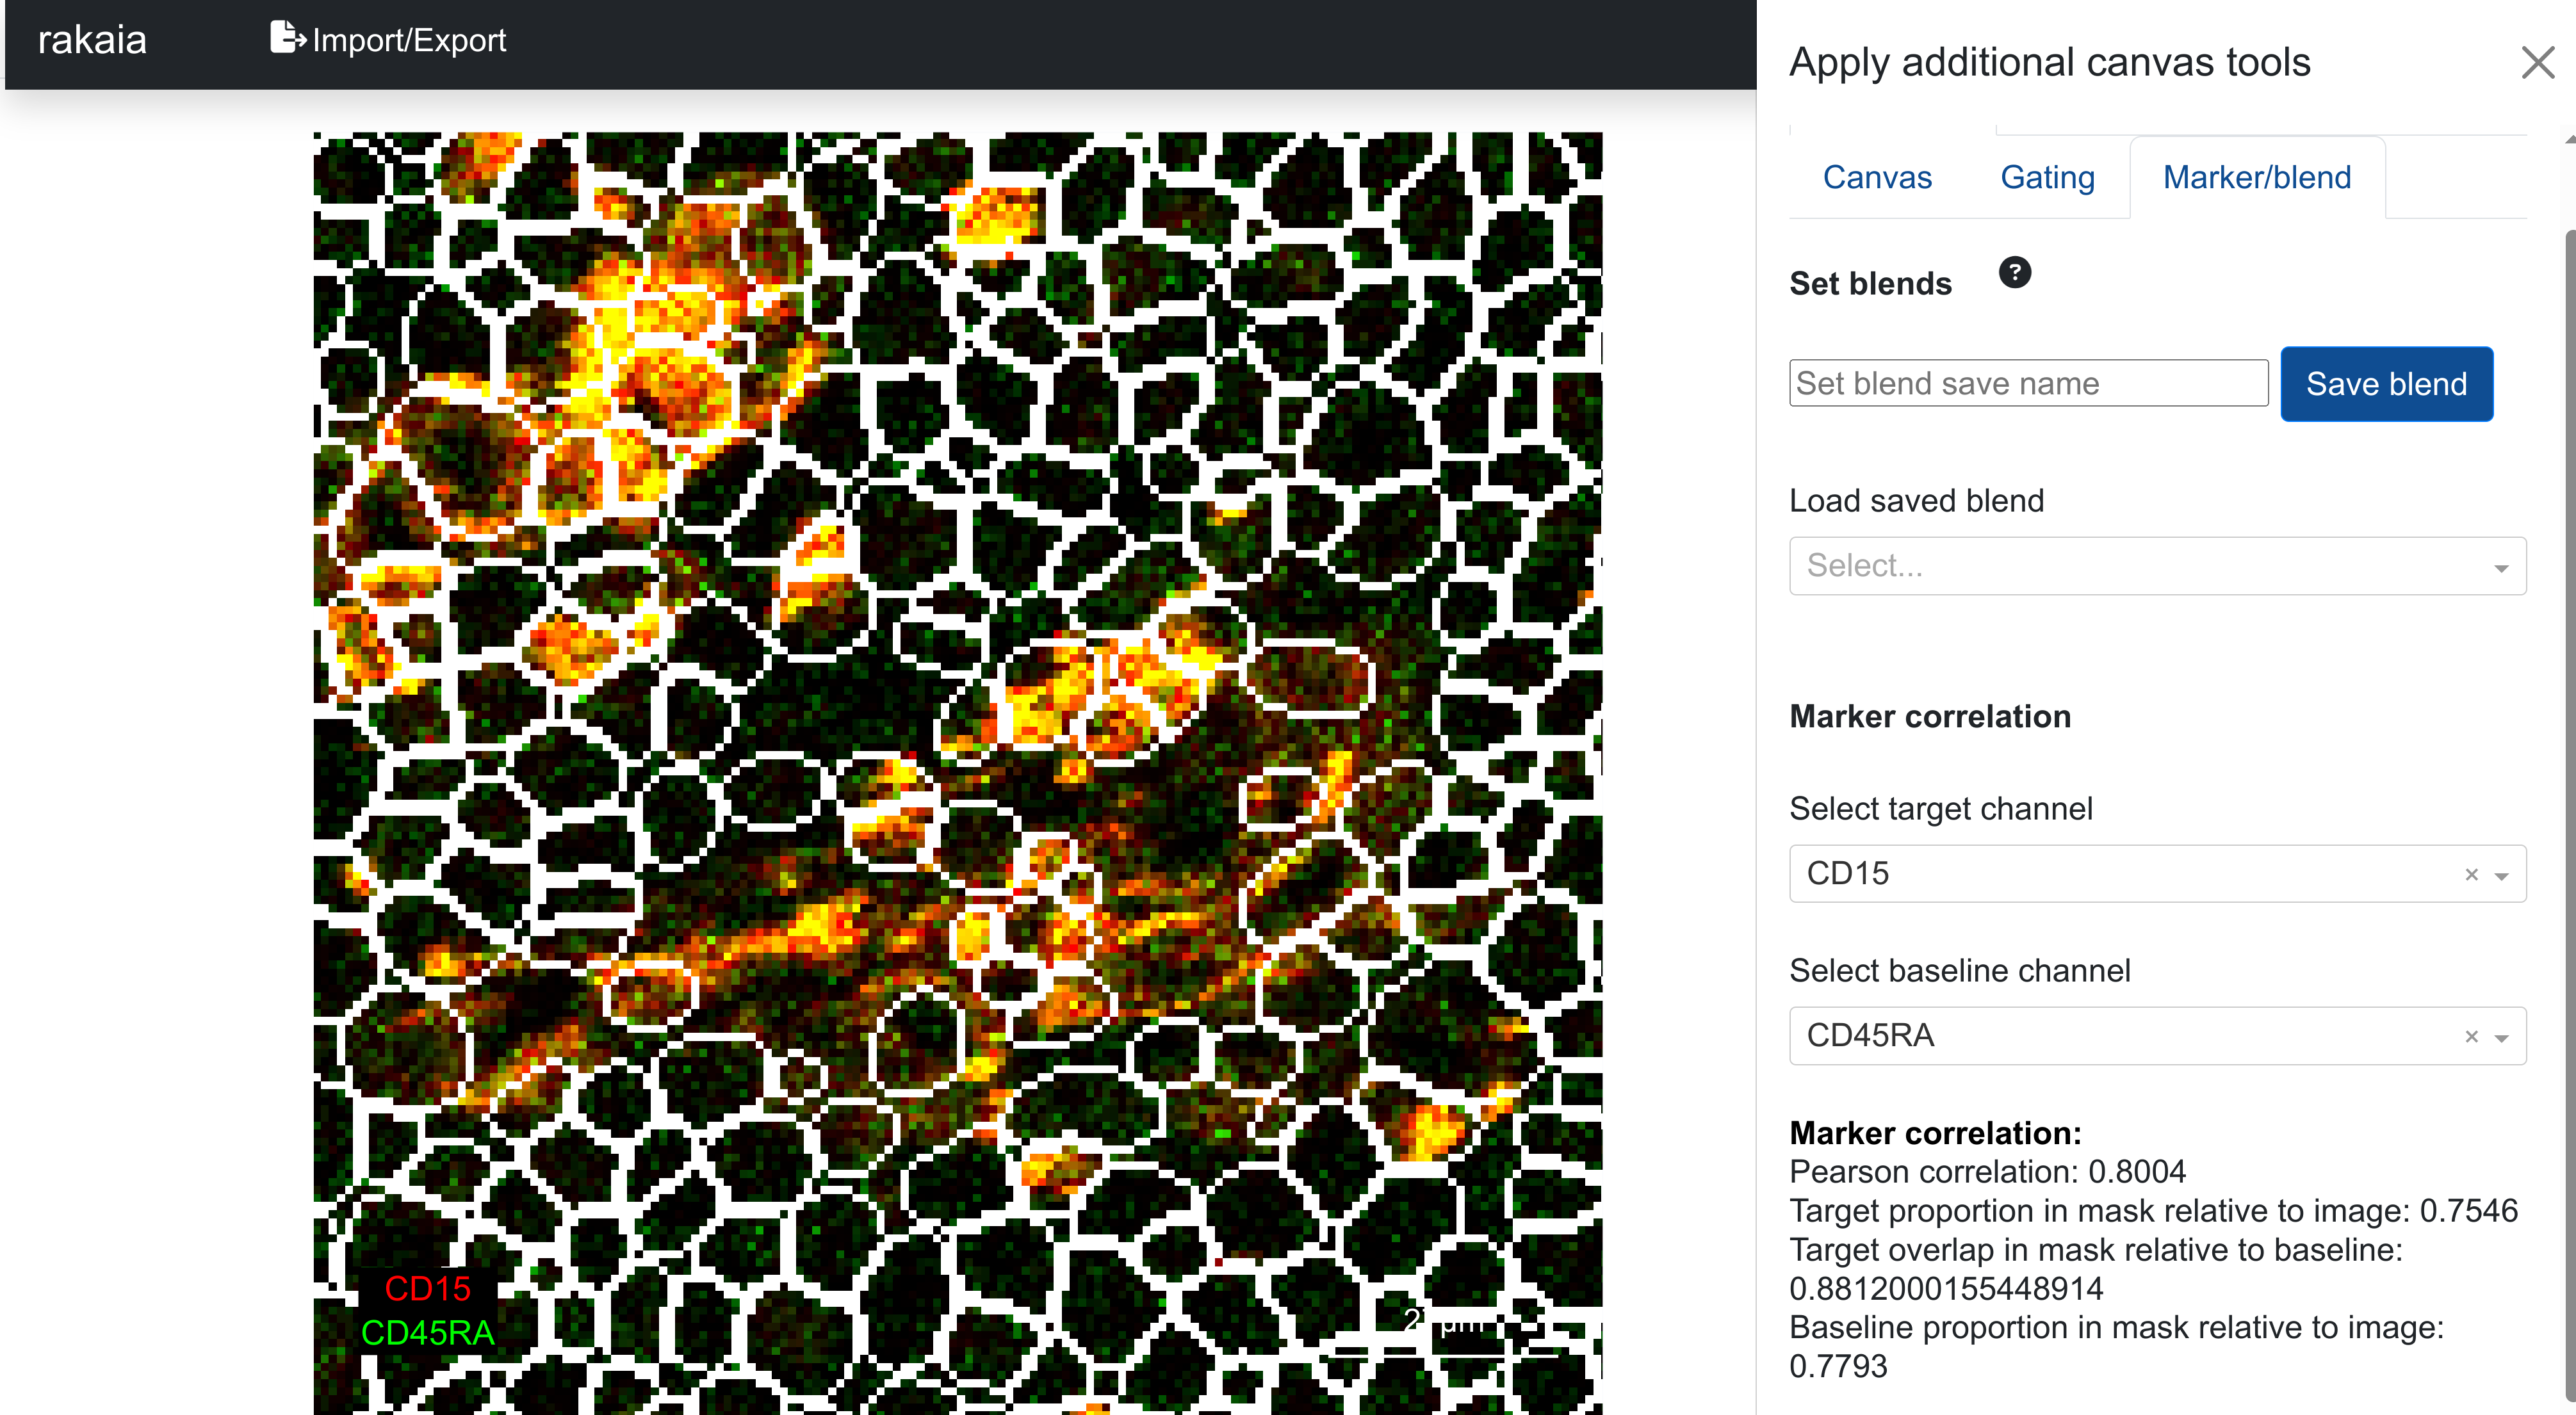The image size is (2576, 1415).
Task: Expand baseline channel dropdown arrow
Action: coord(2501,1037)
